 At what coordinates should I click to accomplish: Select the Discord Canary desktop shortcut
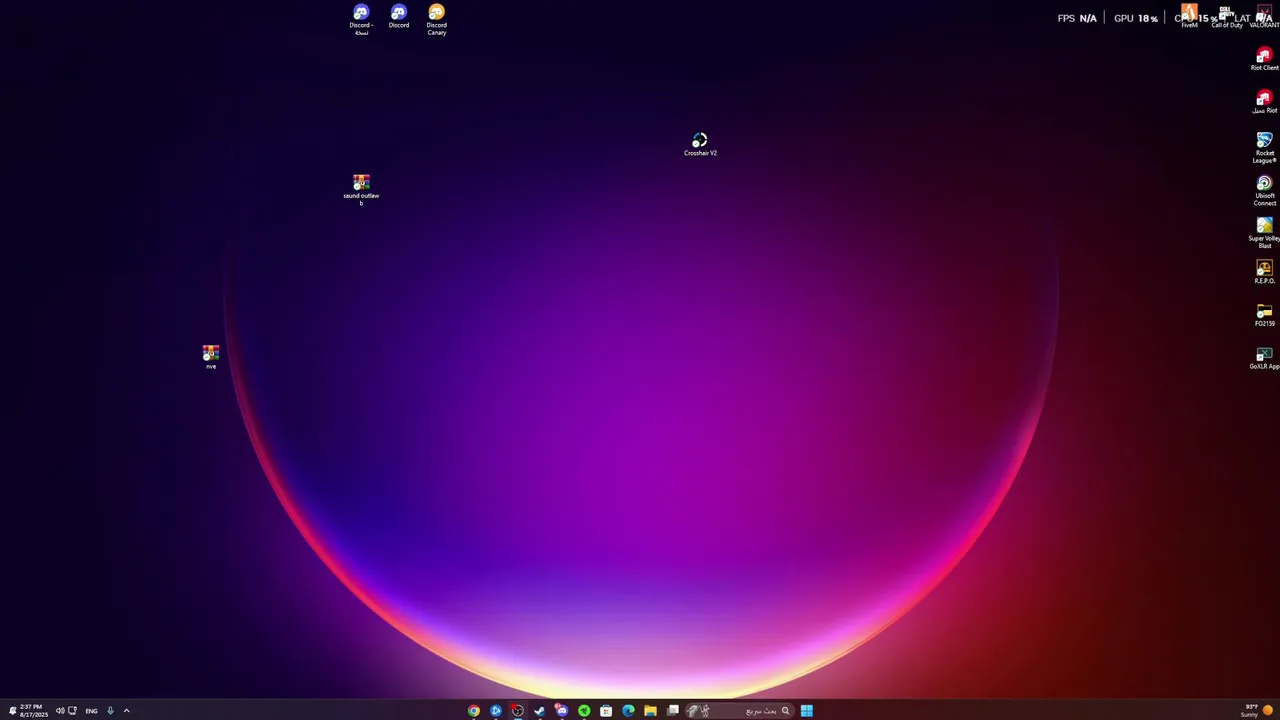(x=437, y=19)
